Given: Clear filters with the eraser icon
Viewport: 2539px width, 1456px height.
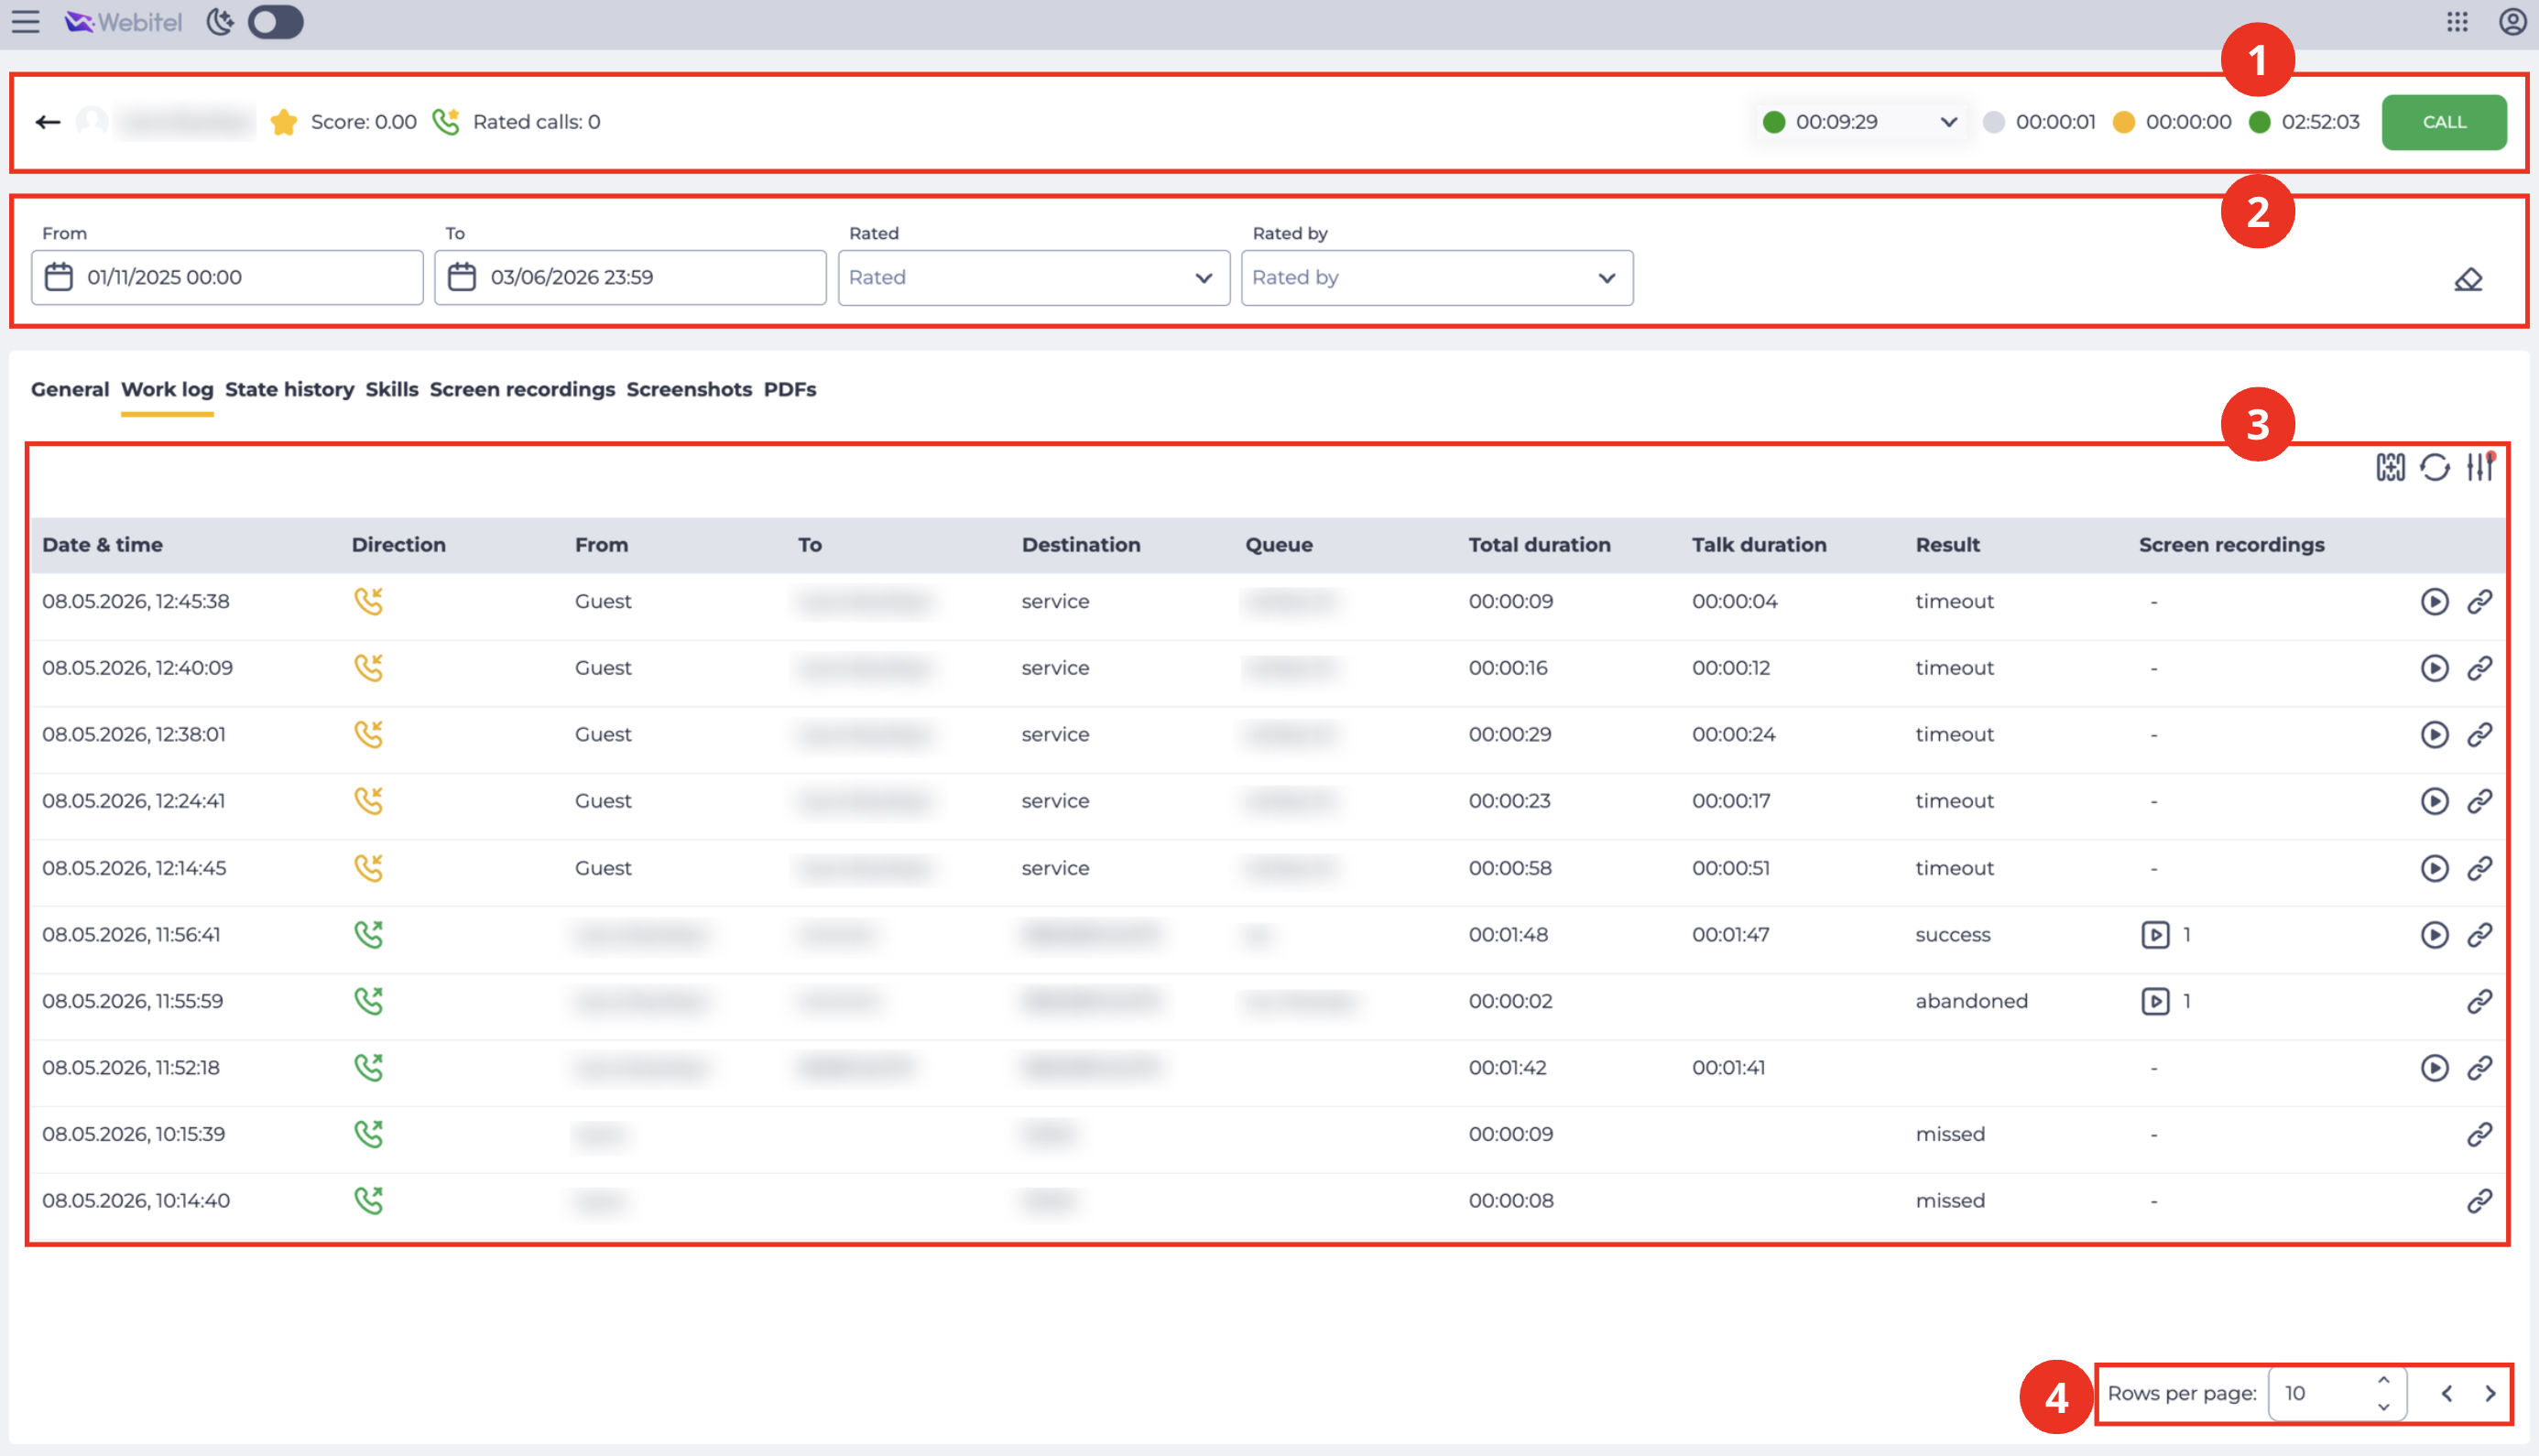Looking at the screenshot, I should 2467,279.
